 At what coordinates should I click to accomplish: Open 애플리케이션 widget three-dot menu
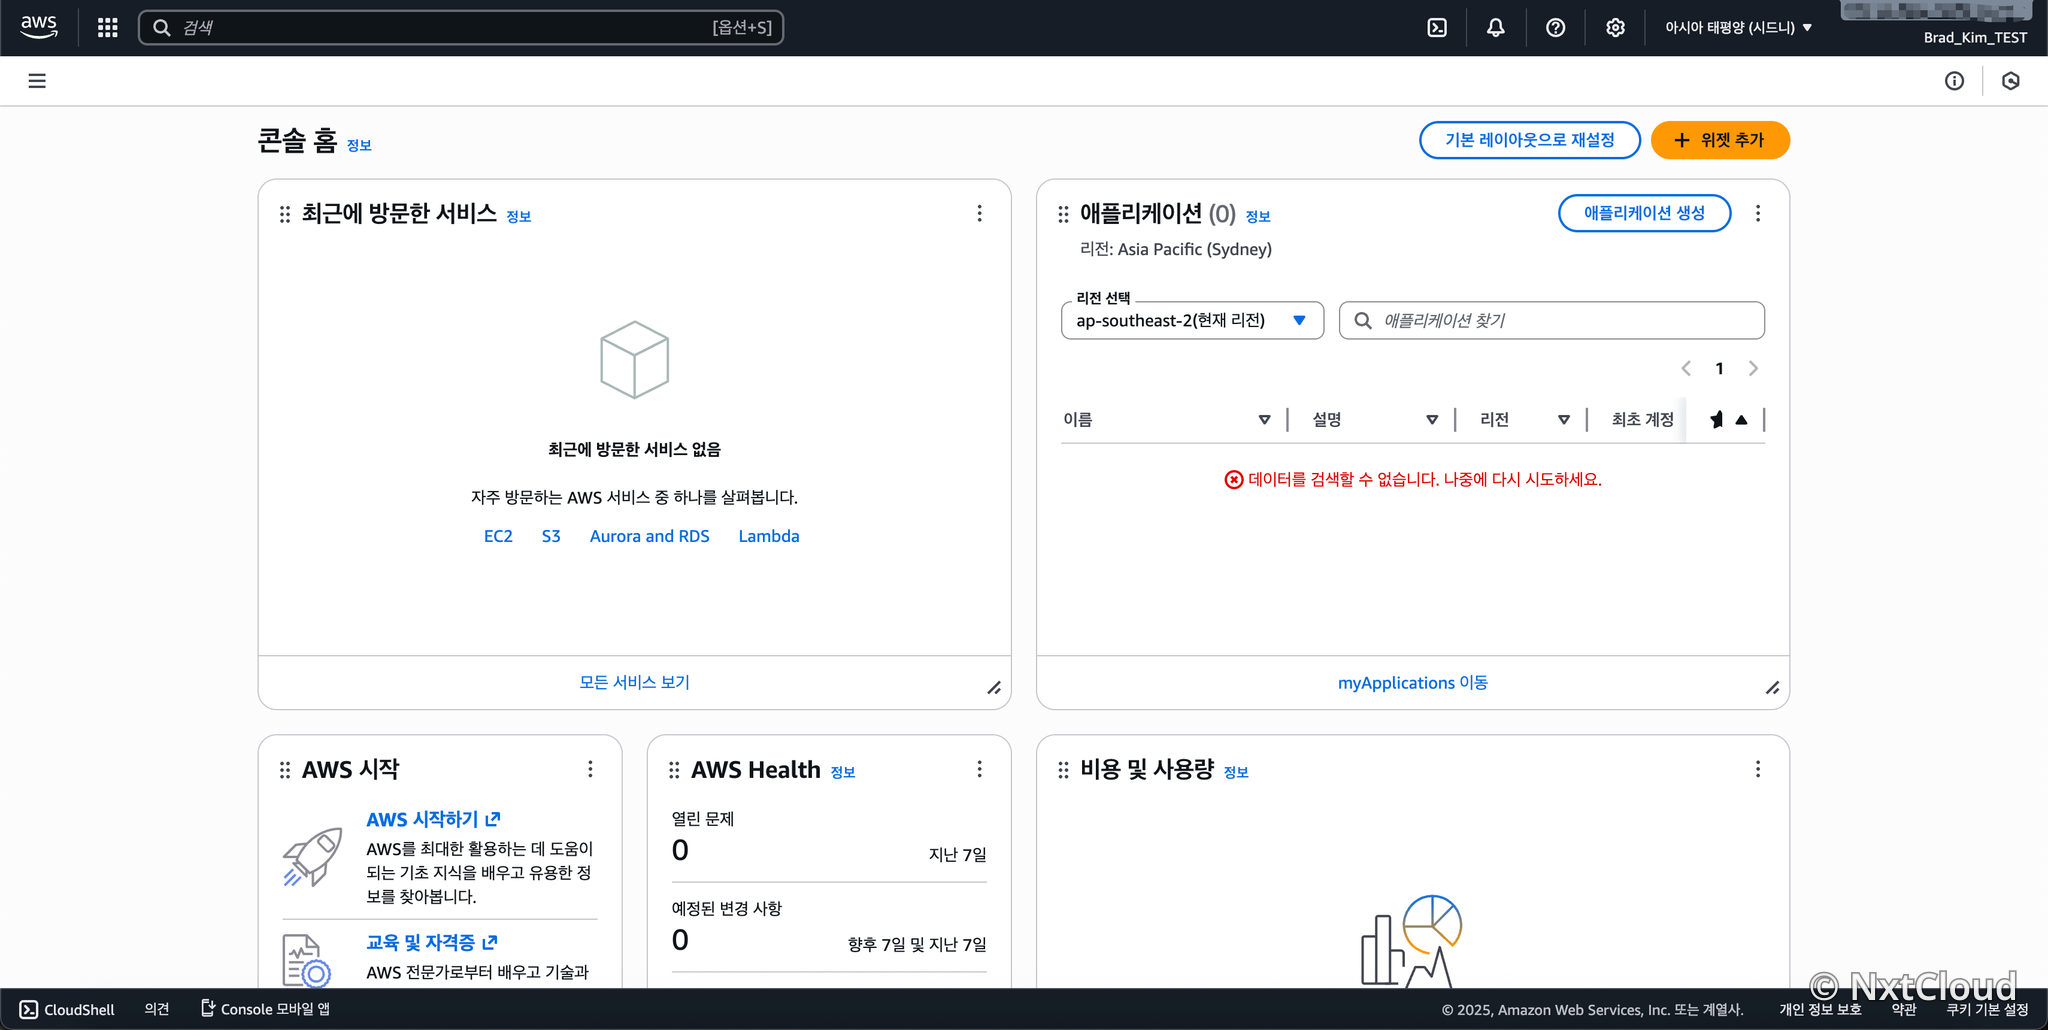coord(1758,213)
